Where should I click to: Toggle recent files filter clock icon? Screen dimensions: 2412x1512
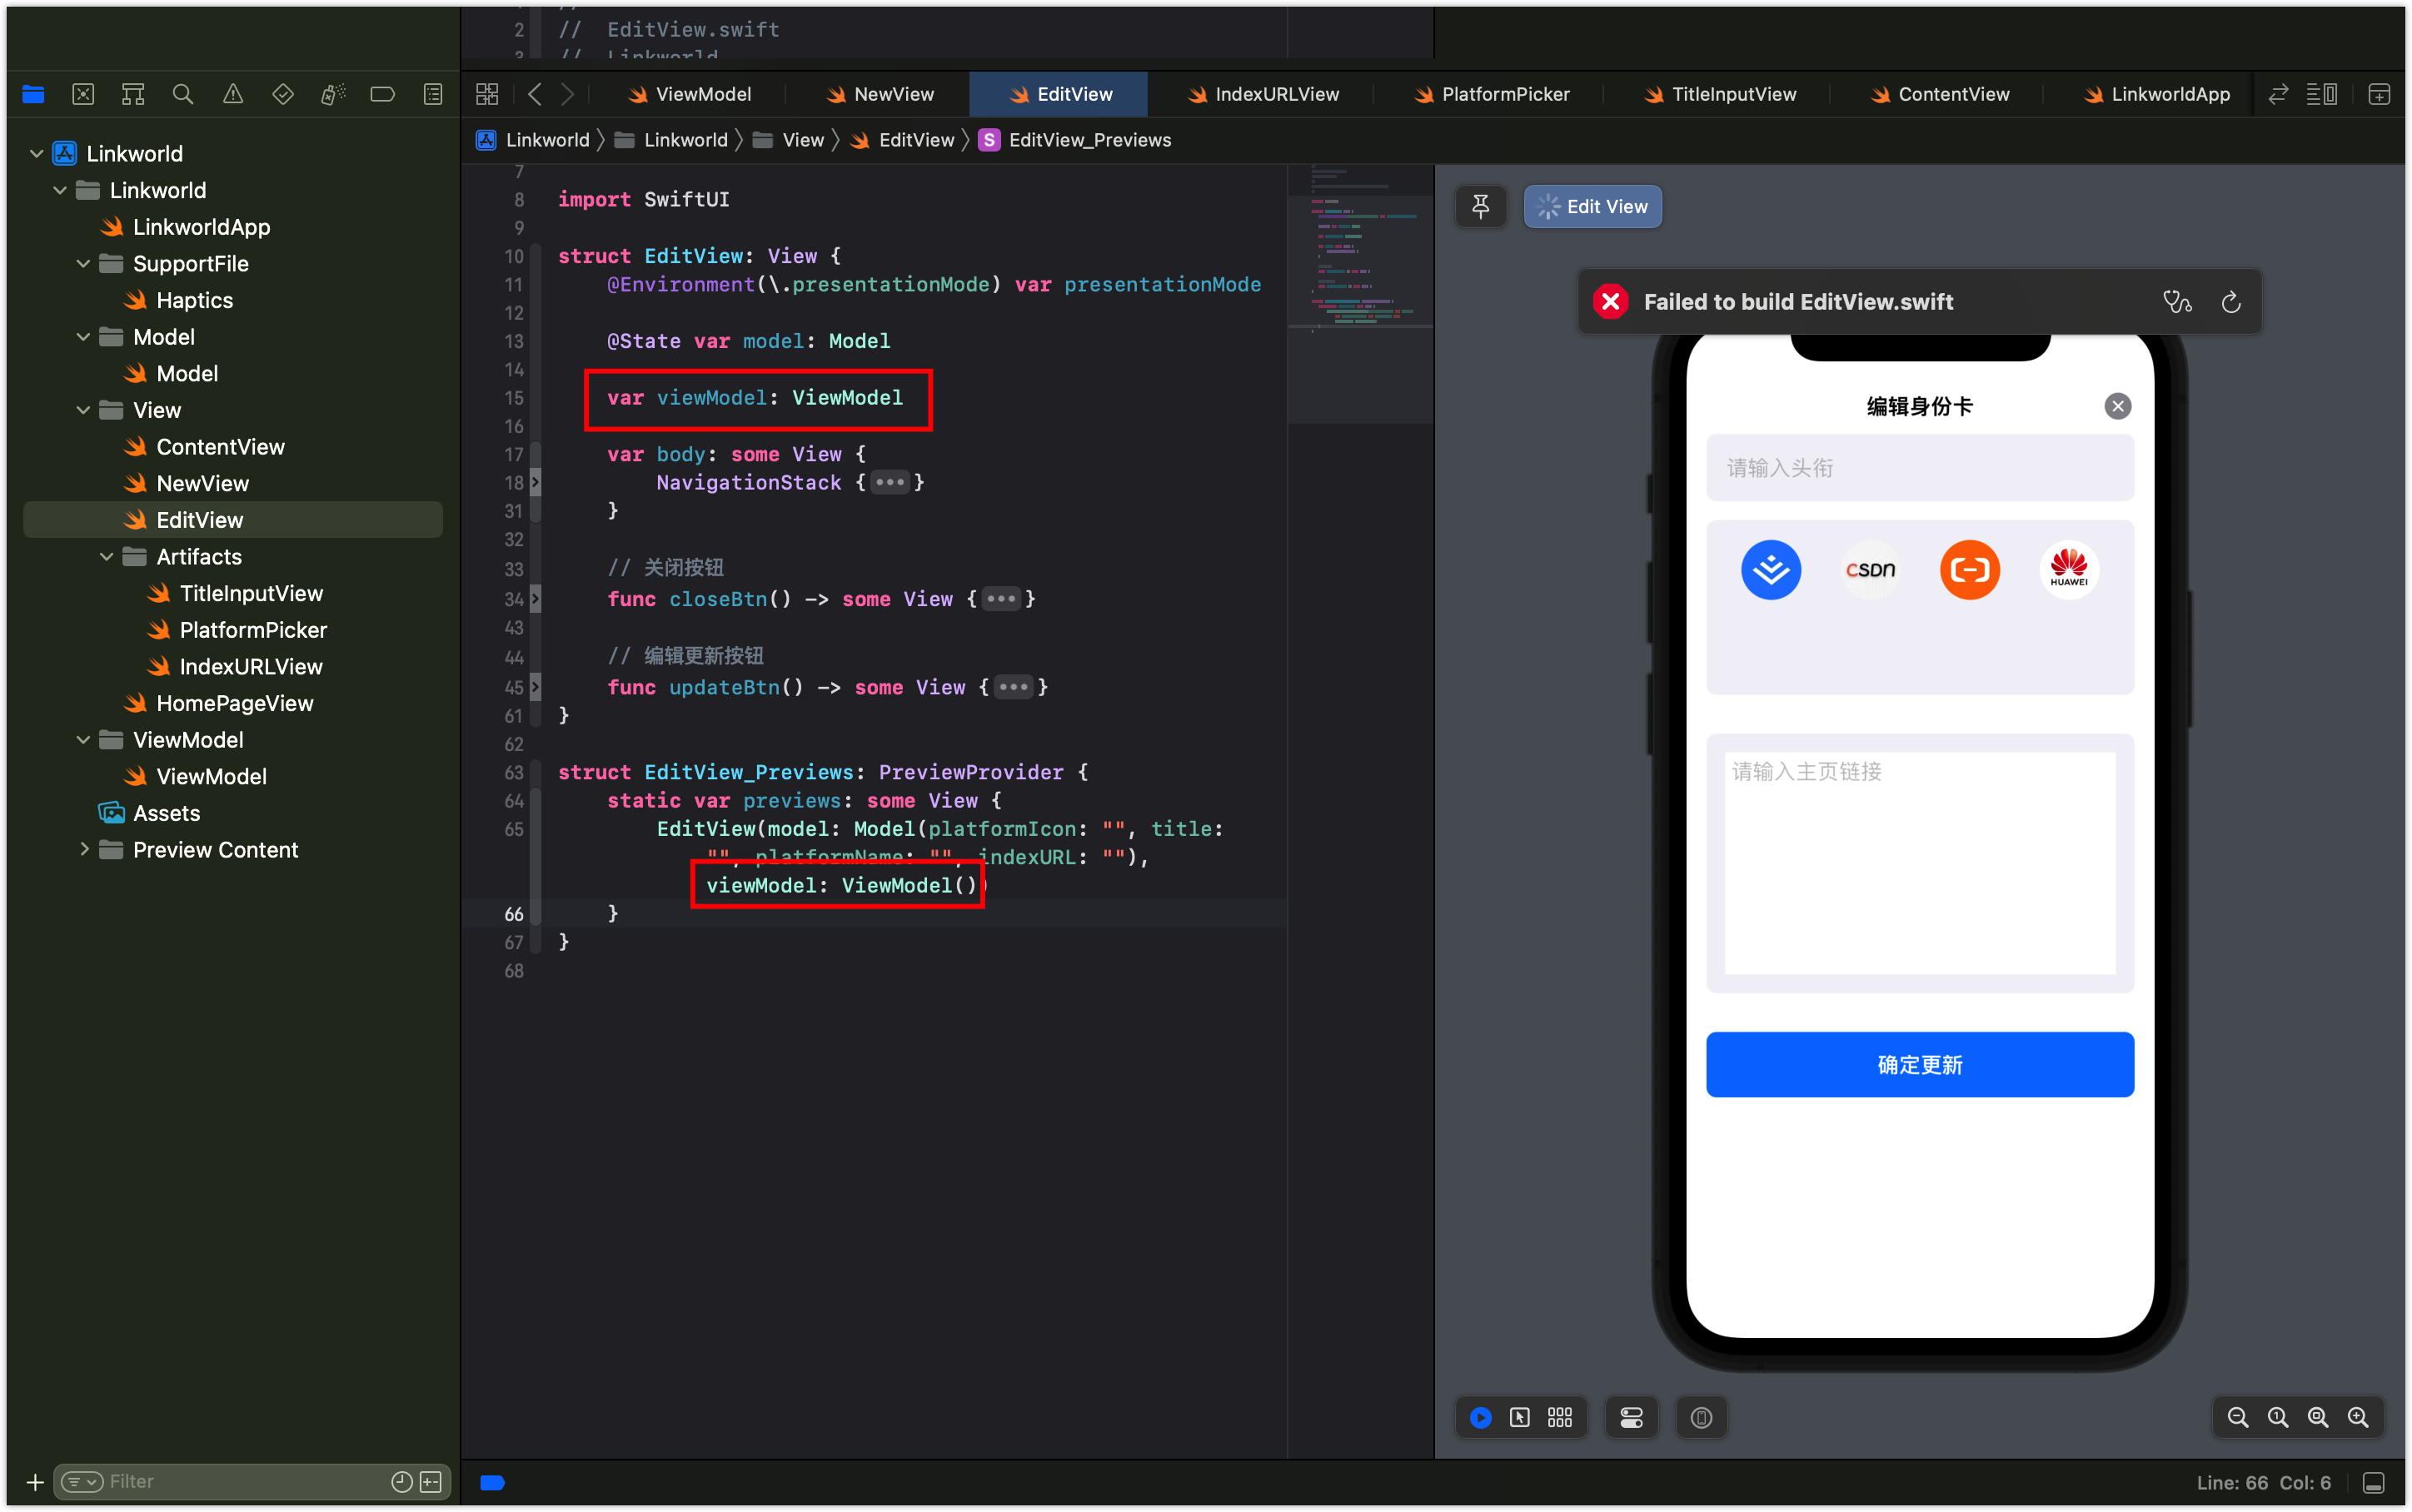point(402,1482)
